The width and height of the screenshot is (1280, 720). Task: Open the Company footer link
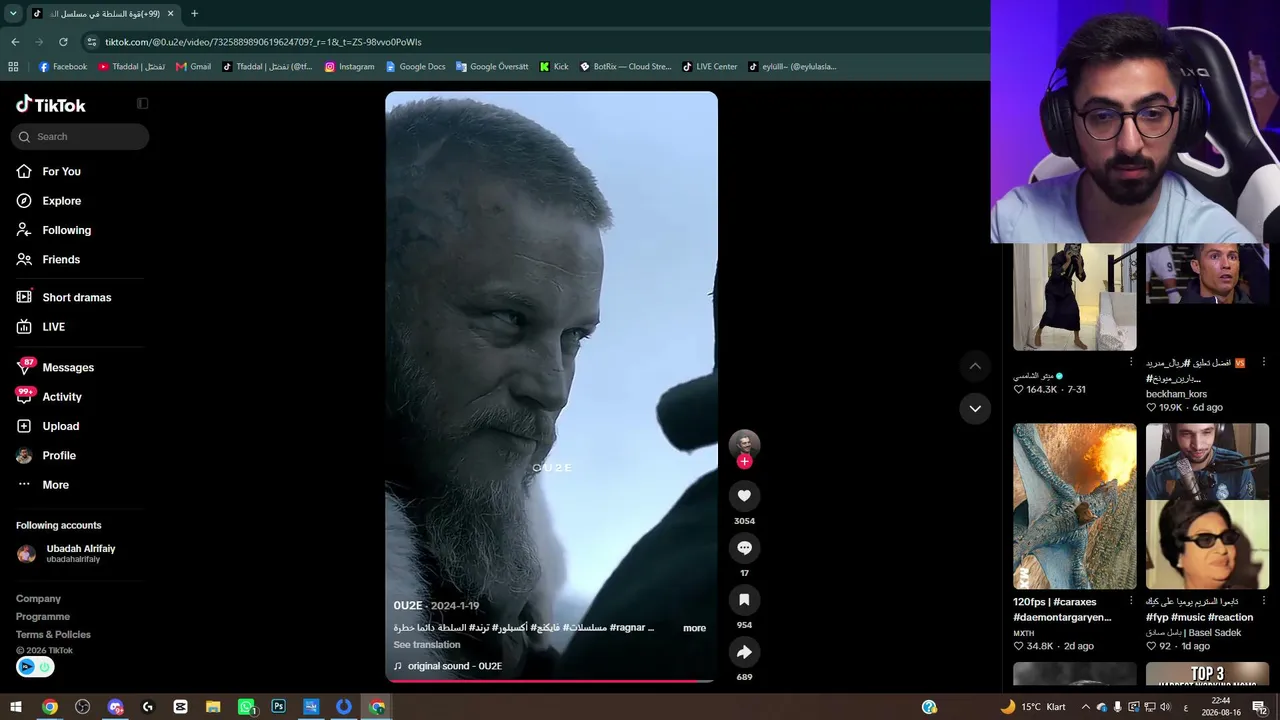pos(38,599)
